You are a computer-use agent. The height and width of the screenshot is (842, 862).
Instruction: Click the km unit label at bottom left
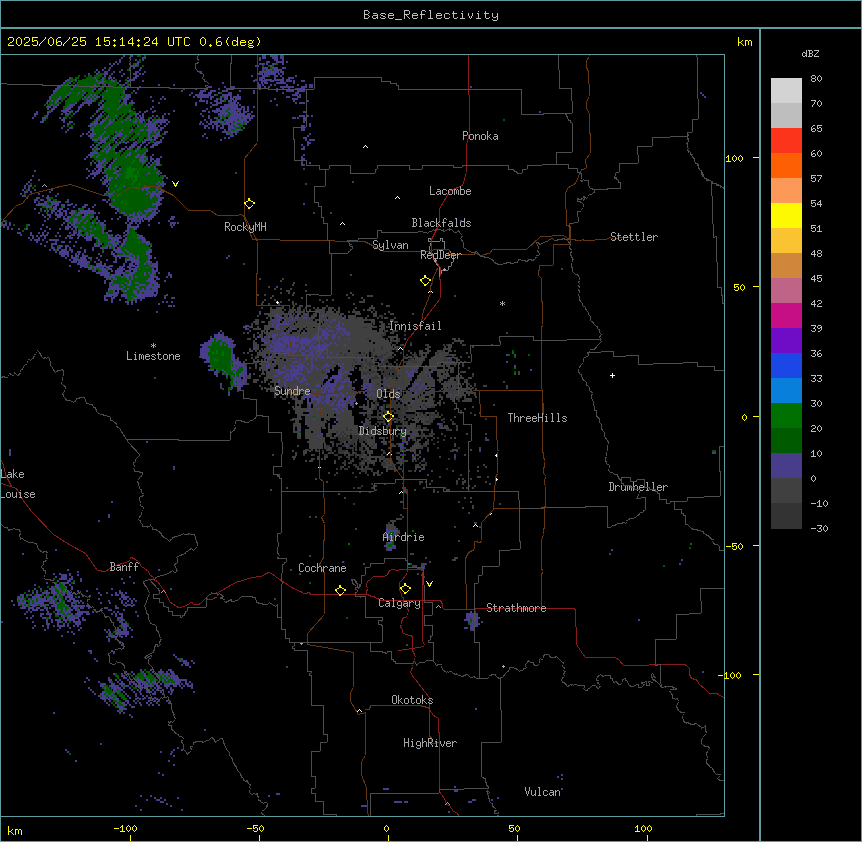(15, 830)
